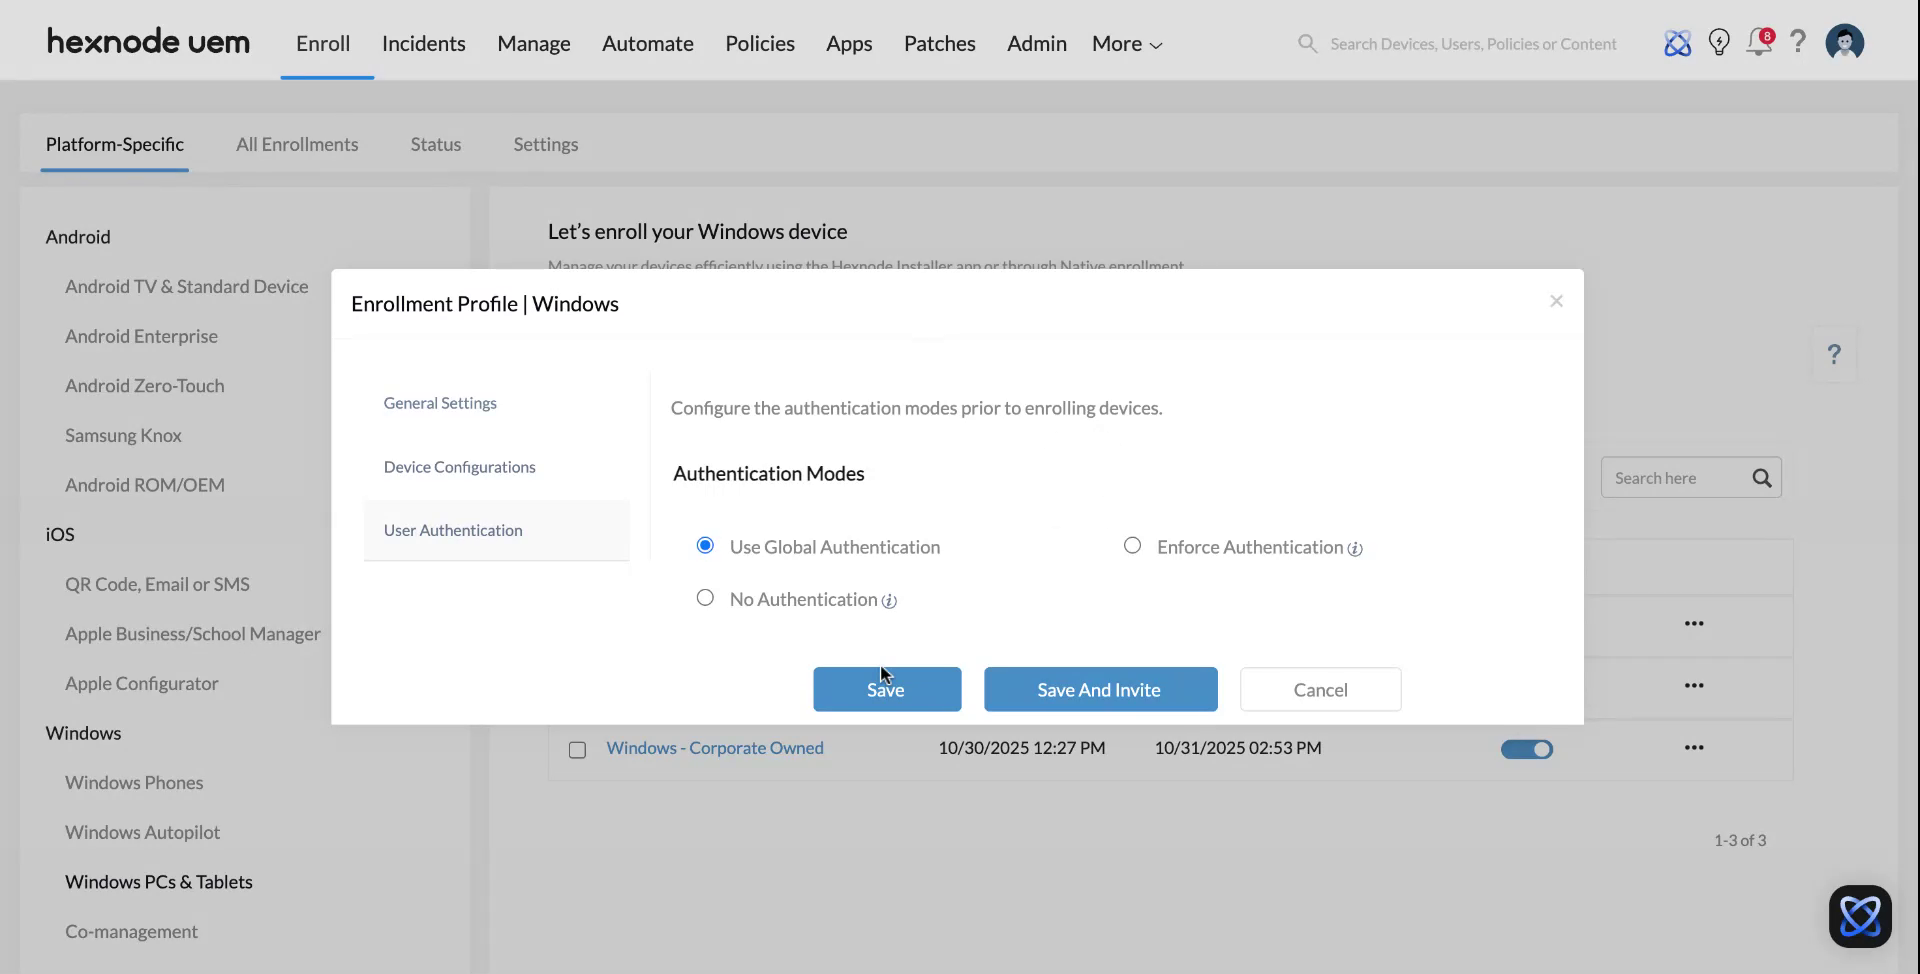Open the help question mark in top bar
Image resolution: width=1920 pixels, height=974 pixels.
click(1799, 42)
